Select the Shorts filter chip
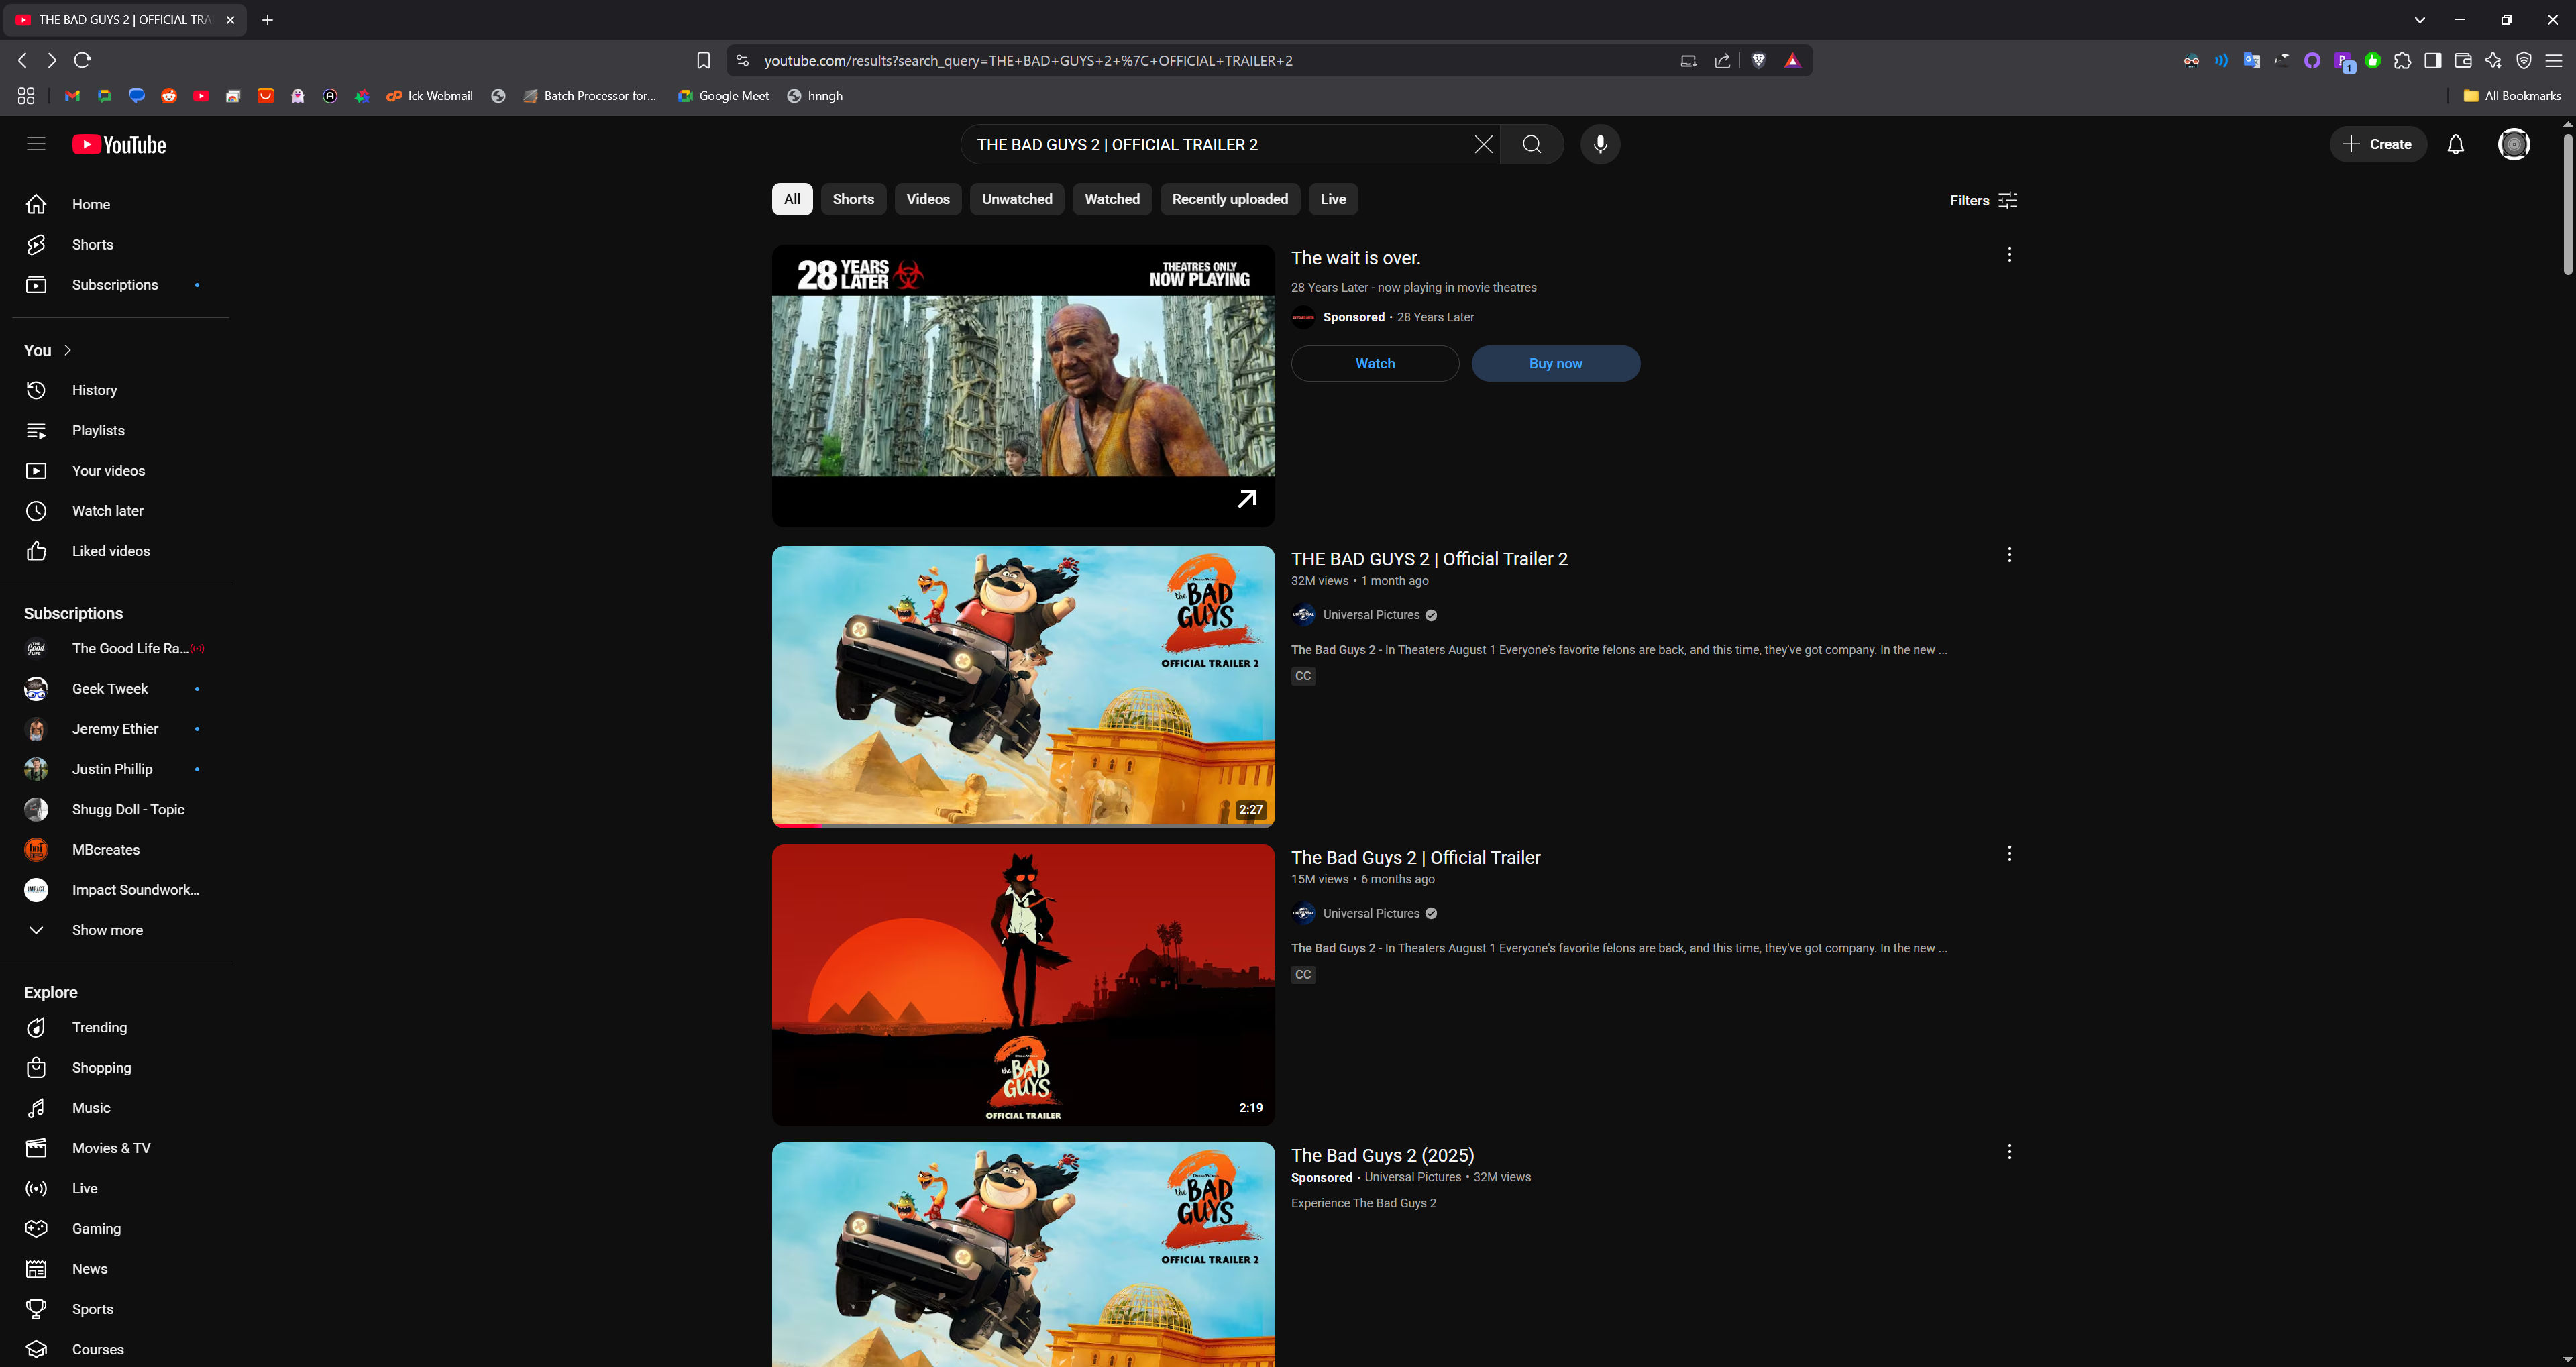Image resolution: width=2576 pixels, height=1367 pixels. pyautogui.click(x=853, y=199)
